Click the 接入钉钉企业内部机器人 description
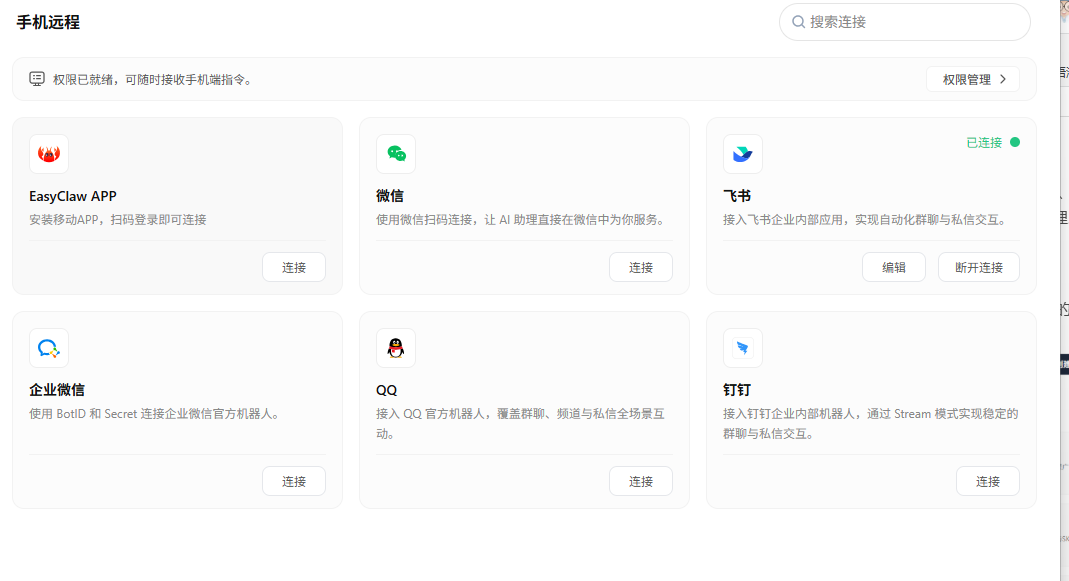Viewport: 1069px width, 581px height. [x=871, y=423]
